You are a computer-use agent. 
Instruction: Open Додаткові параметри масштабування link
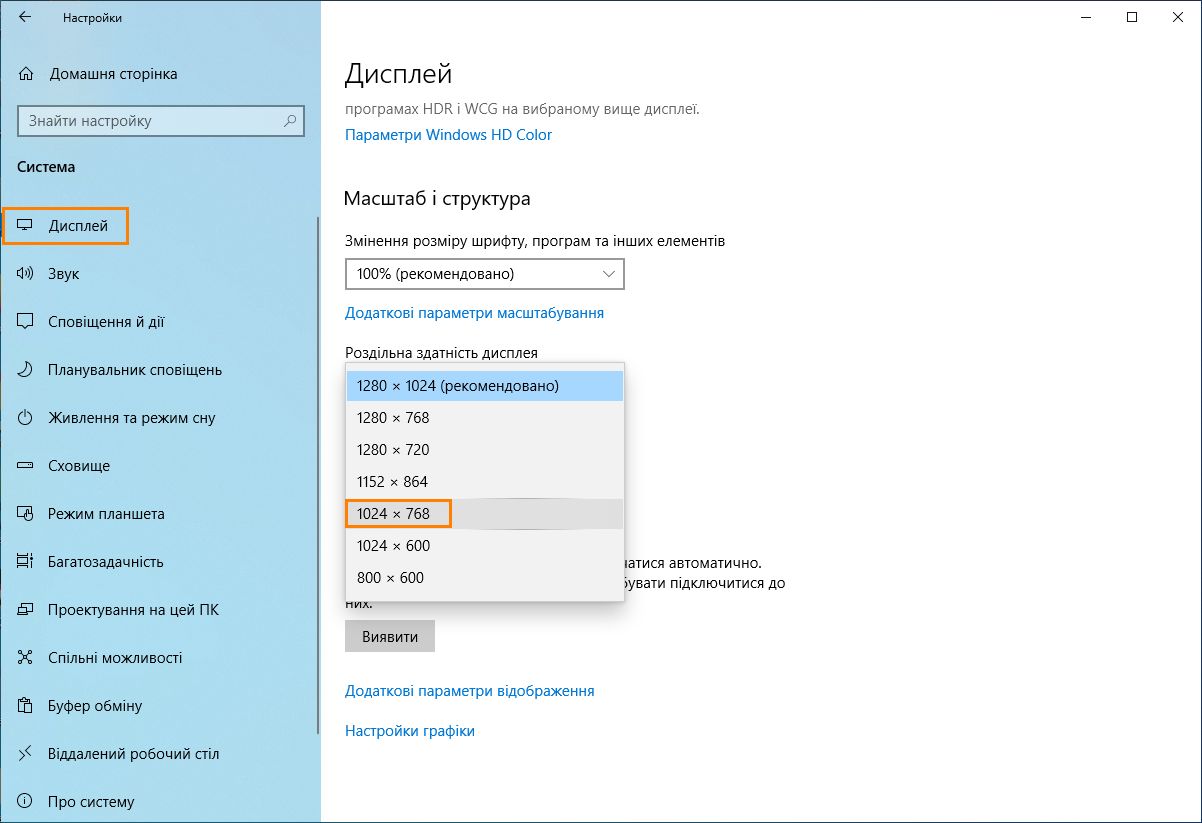pyautogui.click(x=474, y=313)
